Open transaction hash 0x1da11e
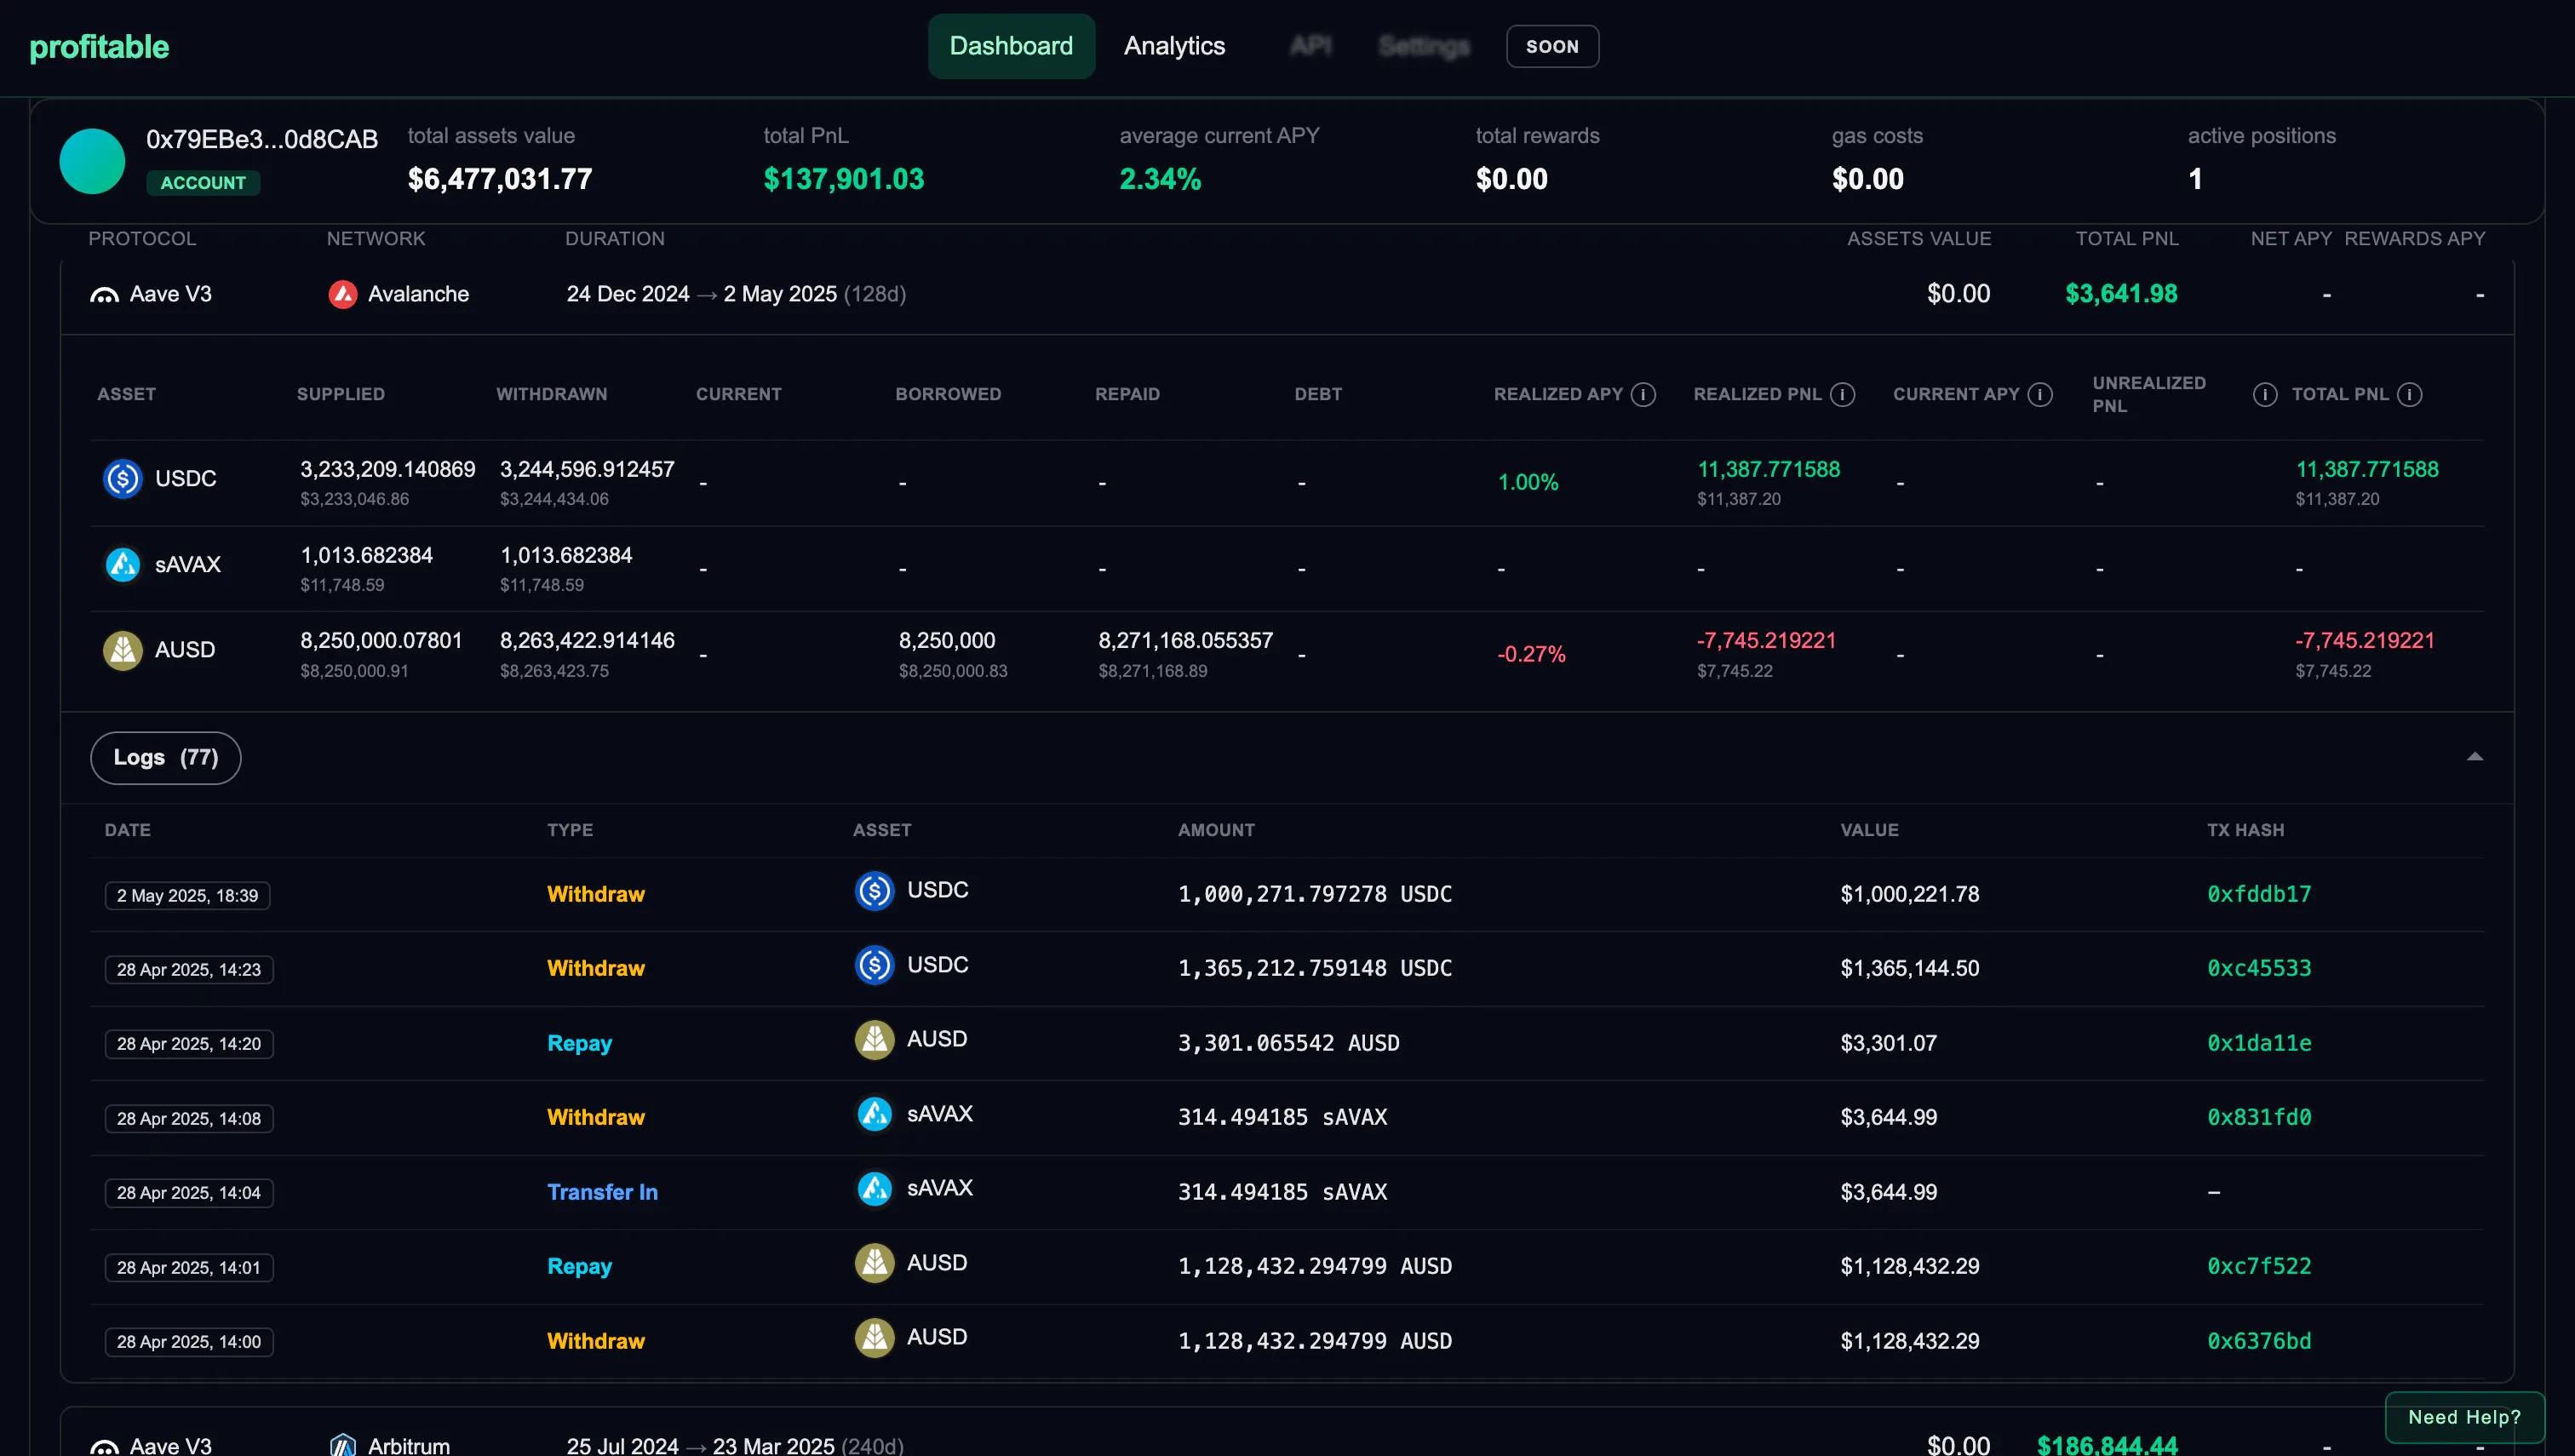The width and height of the screenshot is (2575, 1456). click(x=2259, y=1043)
